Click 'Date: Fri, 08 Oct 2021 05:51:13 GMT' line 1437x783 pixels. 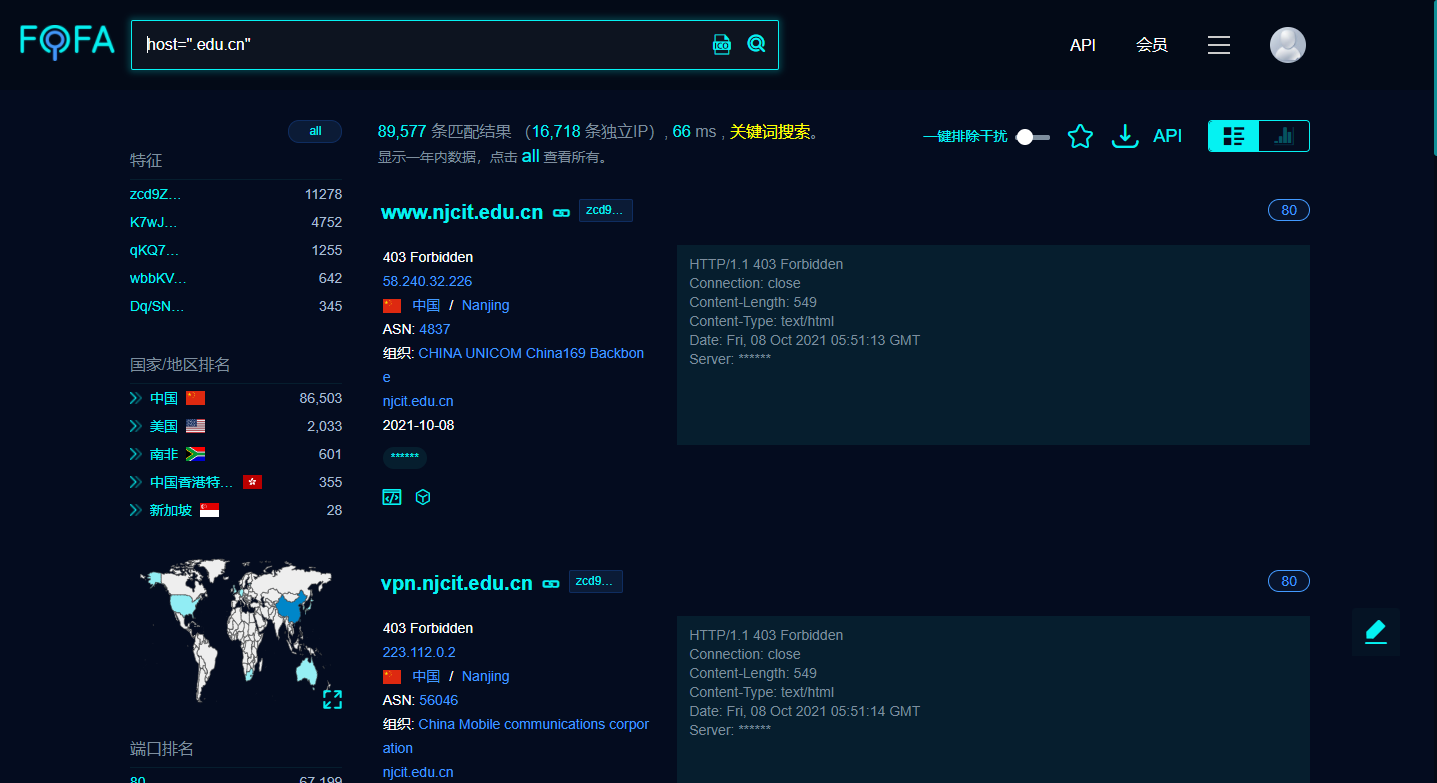tap(805, 340)
